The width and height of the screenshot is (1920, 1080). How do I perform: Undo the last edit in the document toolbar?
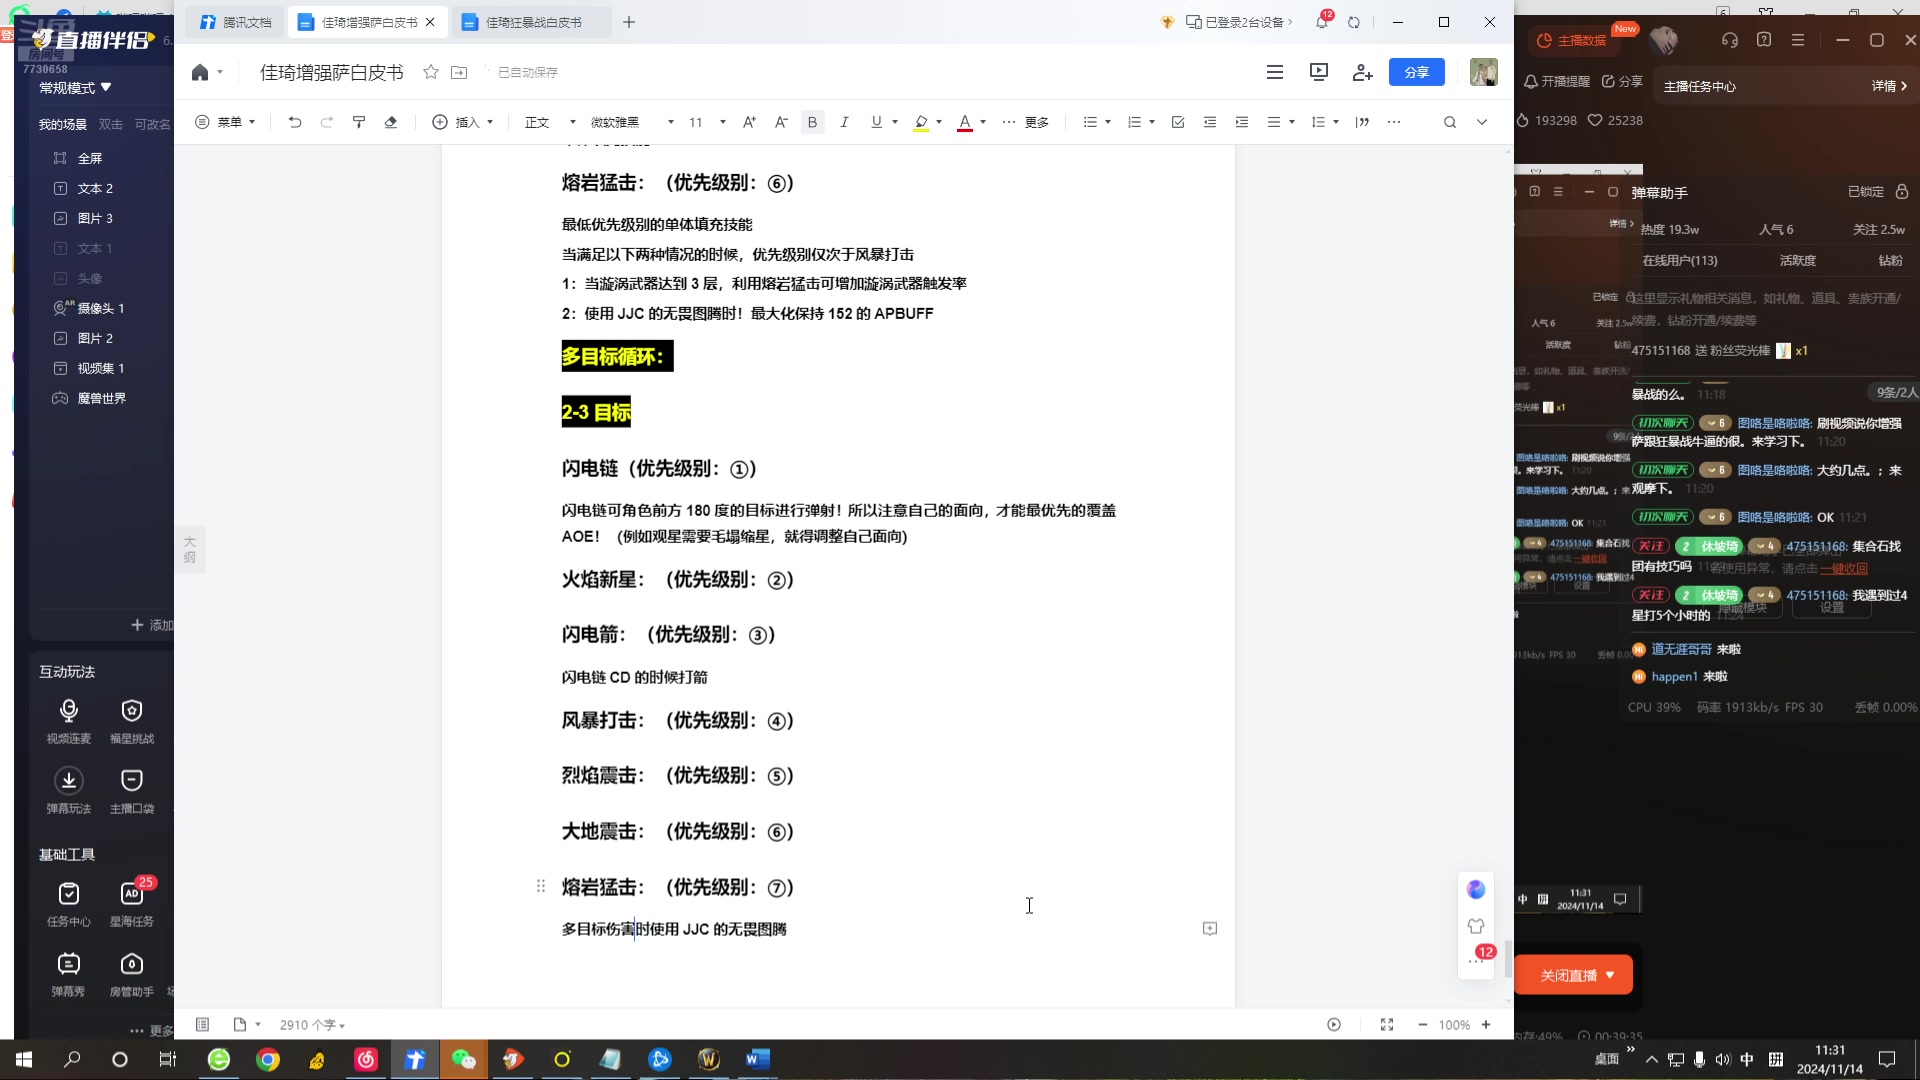coord(294,122)
